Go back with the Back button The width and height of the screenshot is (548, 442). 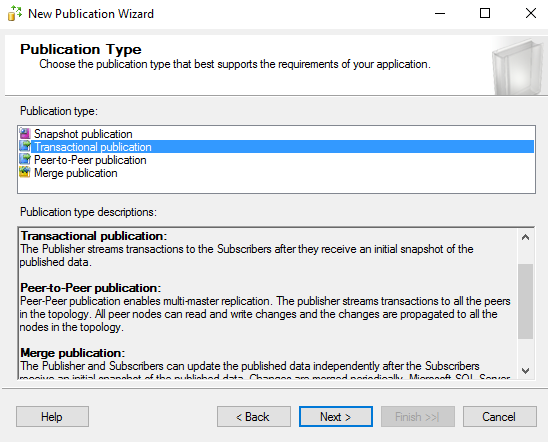point(254,416)
